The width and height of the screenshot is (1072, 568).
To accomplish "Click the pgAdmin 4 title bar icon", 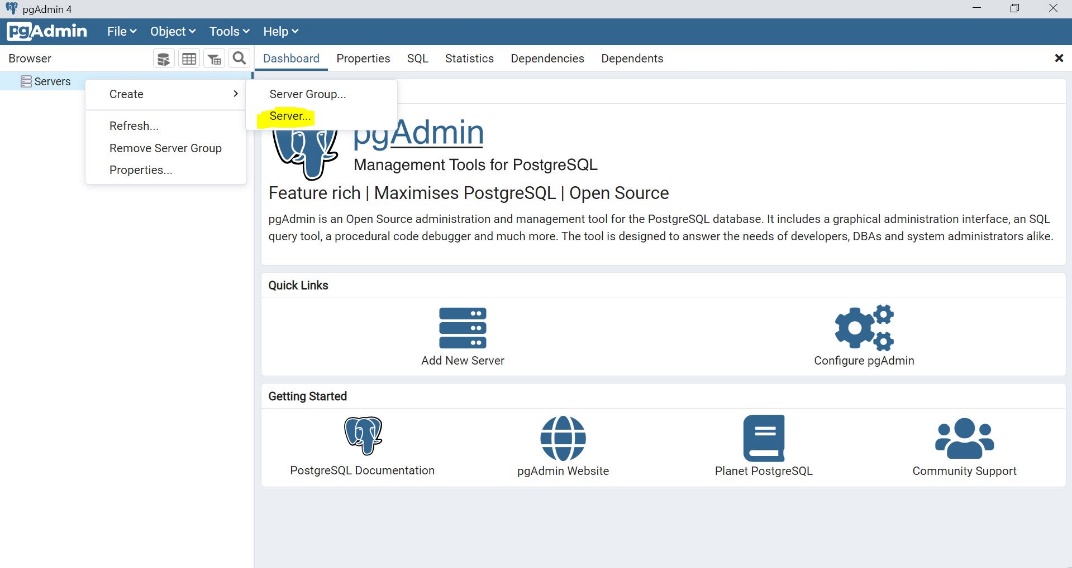I will pos(11,9).
